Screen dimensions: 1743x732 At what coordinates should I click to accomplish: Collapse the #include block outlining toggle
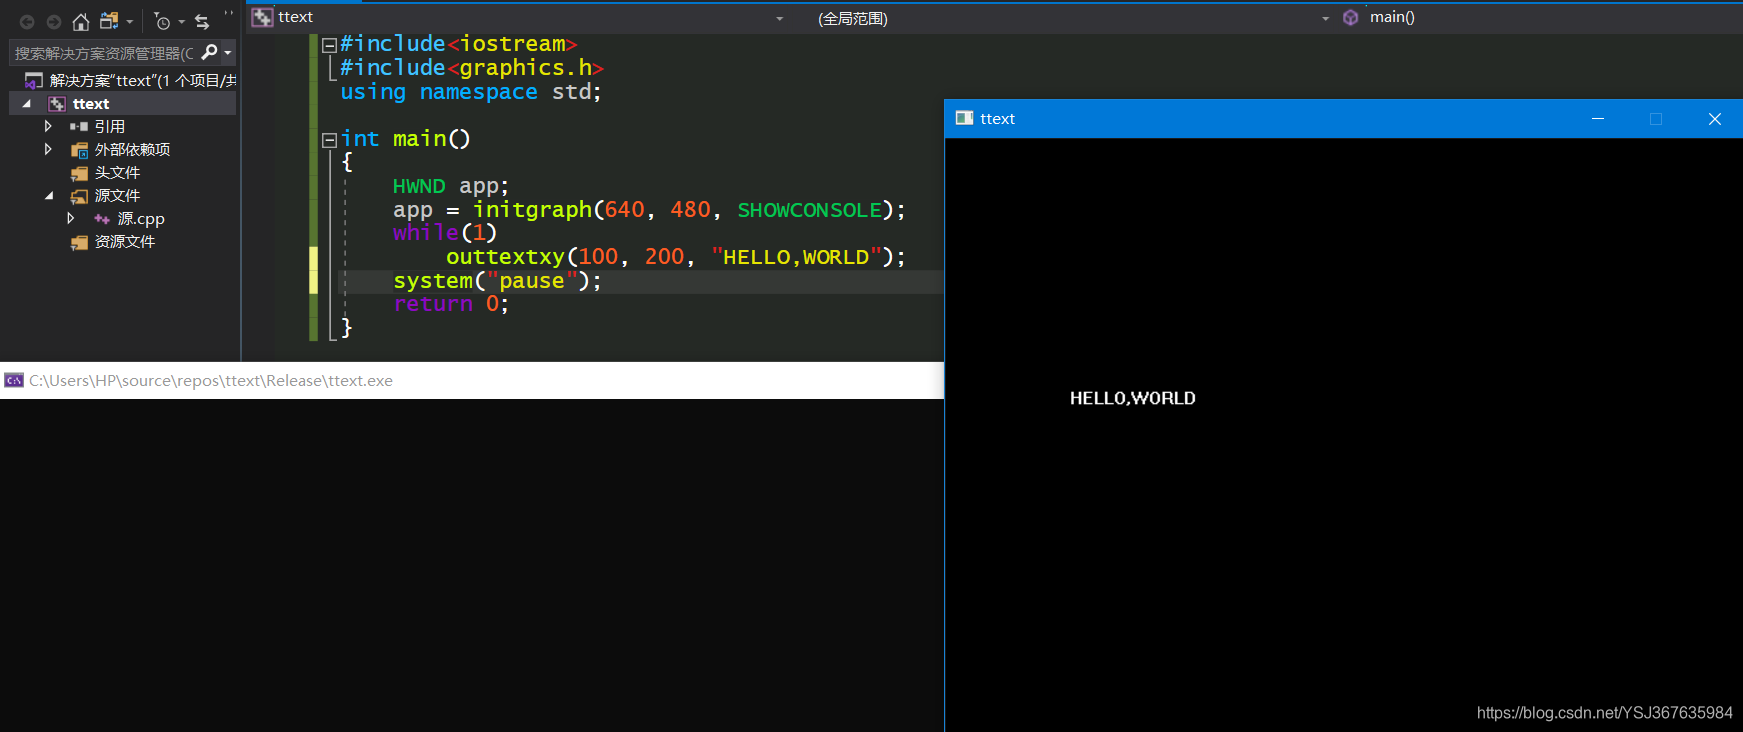point(328,45)
